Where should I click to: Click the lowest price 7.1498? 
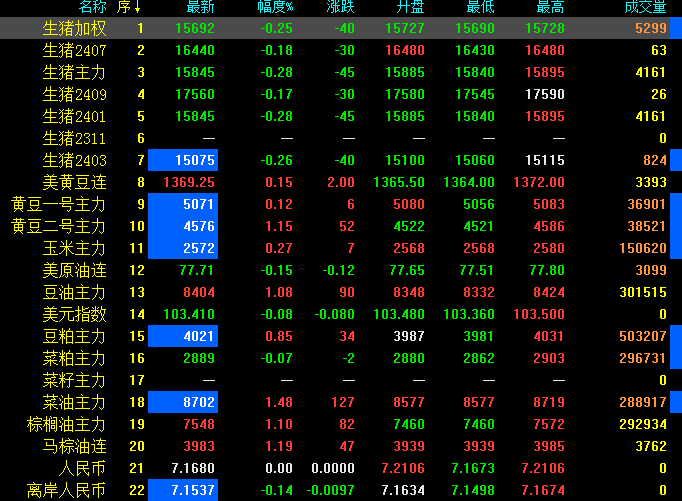point(473,490)
